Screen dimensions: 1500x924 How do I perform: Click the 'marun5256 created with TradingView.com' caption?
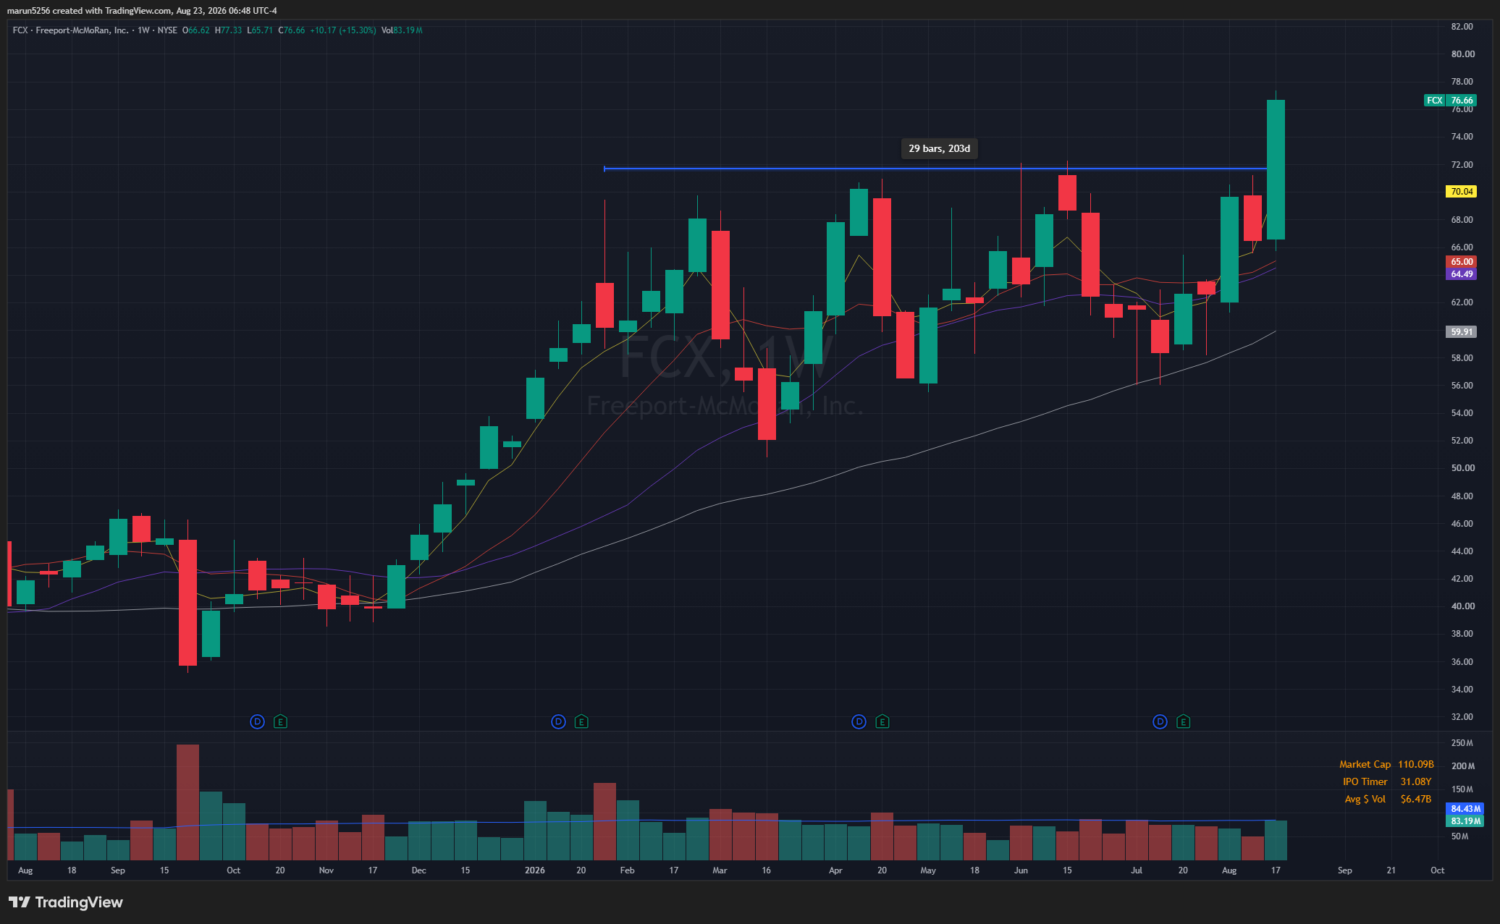(x=142, y=11)
